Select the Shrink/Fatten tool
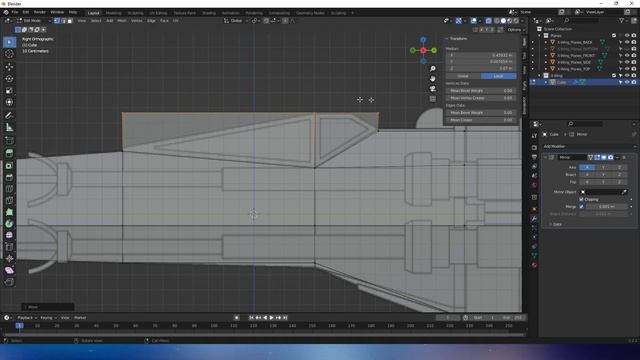The image size is (640, 360). click(9, 258)
